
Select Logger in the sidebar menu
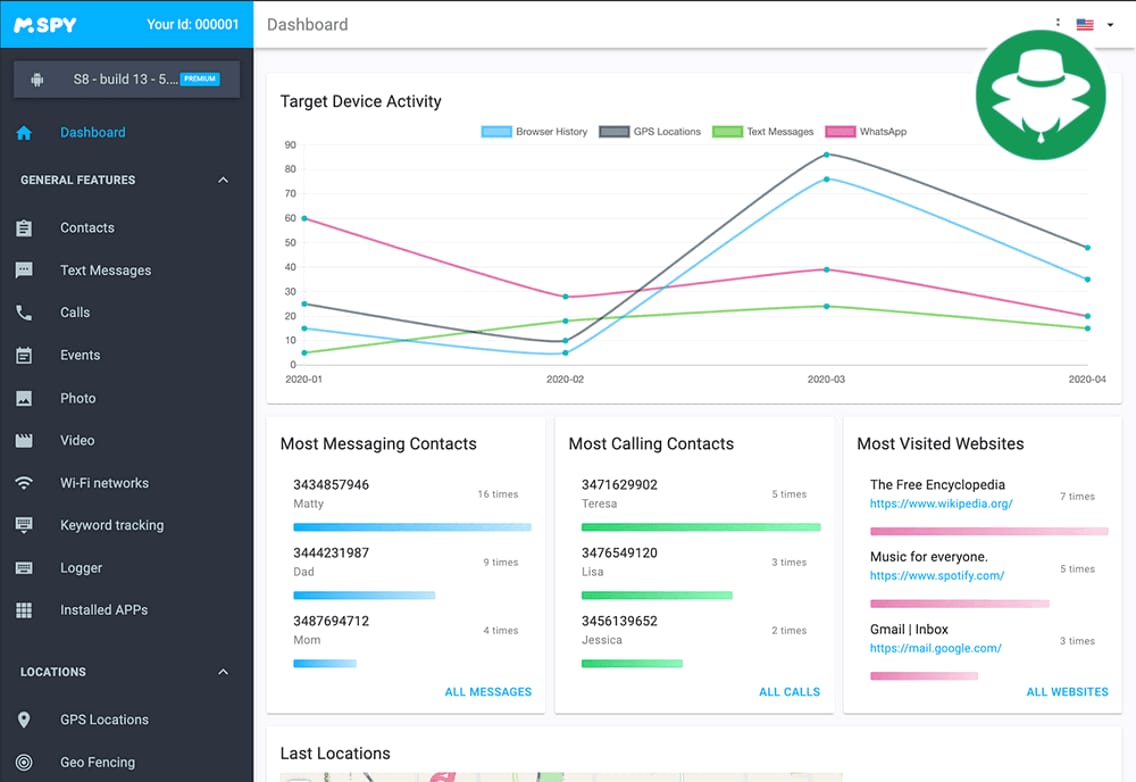(x=81, y=568)
